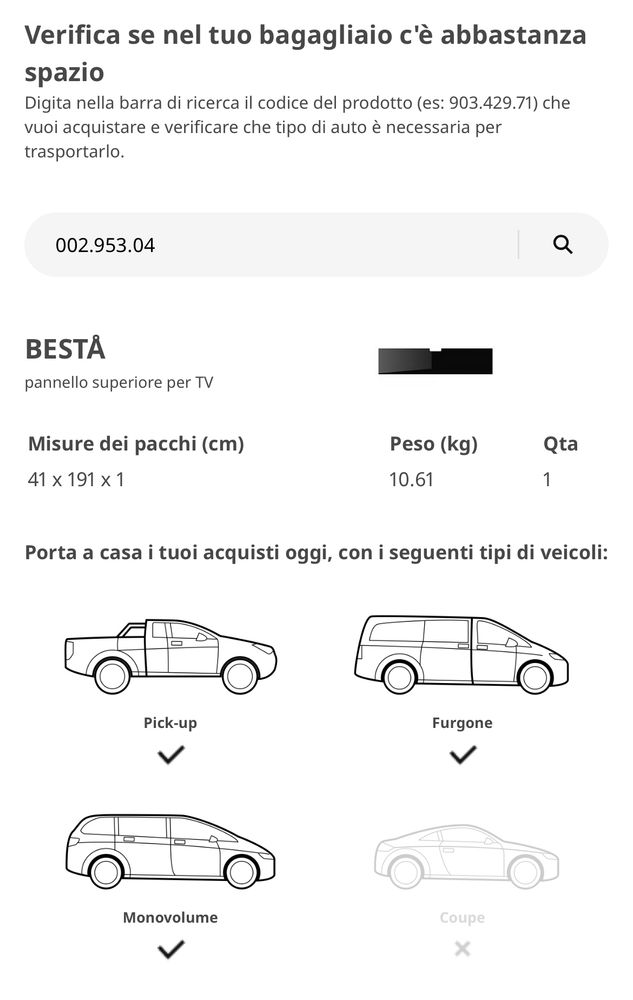Click the Pick-up truck illustration
Viewport: 633px width, 1000px height.
(170, 655)
